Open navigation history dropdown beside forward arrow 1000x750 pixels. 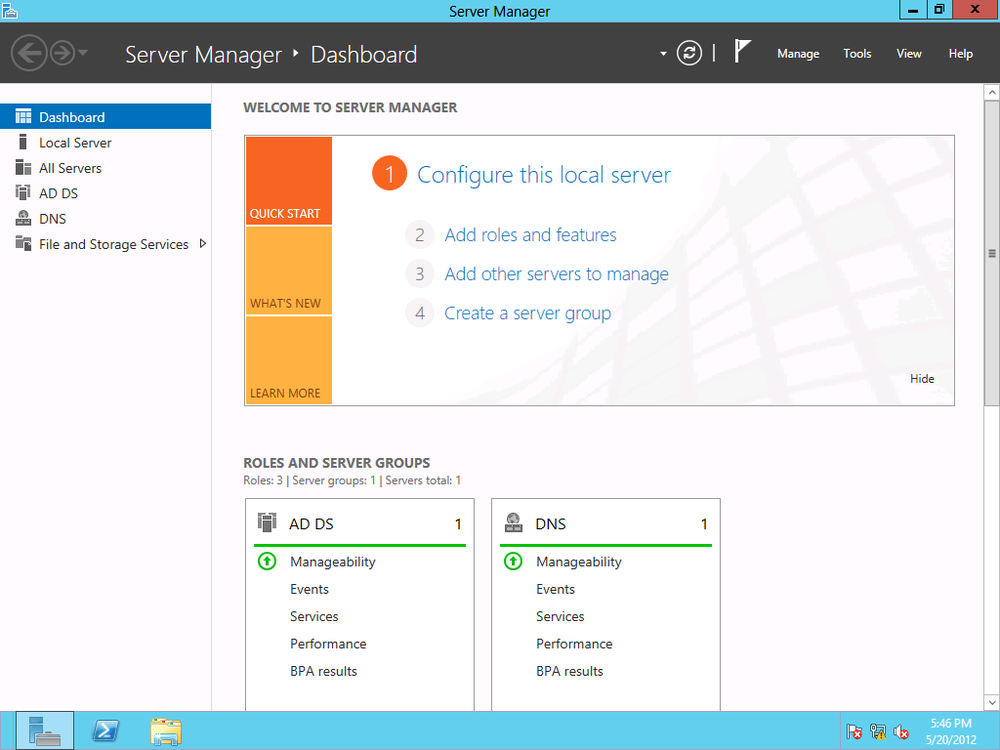(x=83, y=53)
